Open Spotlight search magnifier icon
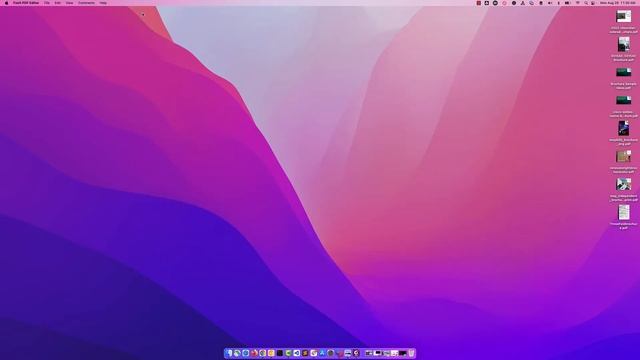Image resolution: width=640 pixels, height=360 pixels. click(586, 3)
